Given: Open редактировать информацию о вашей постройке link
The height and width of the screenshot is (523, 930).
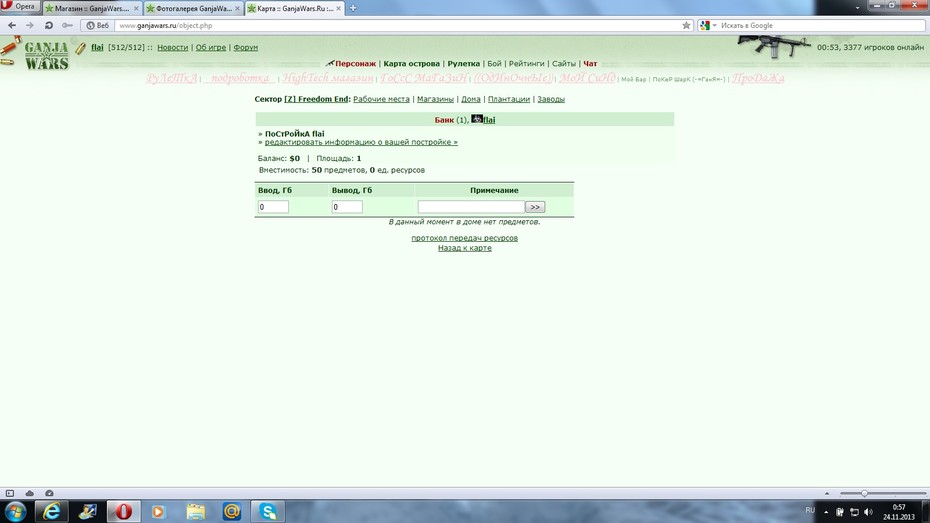Looking at the screenshot, I should coord(361,142).
